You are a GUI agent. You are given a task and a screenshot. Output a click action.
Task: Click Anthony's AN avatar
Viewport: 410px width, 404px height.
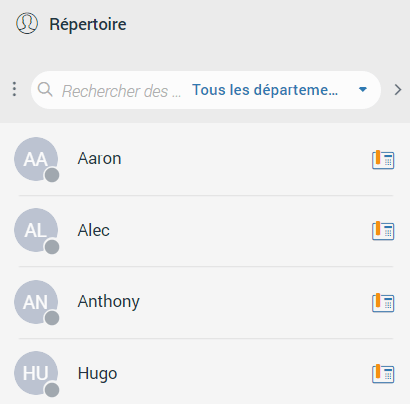[x=36, y=302]
